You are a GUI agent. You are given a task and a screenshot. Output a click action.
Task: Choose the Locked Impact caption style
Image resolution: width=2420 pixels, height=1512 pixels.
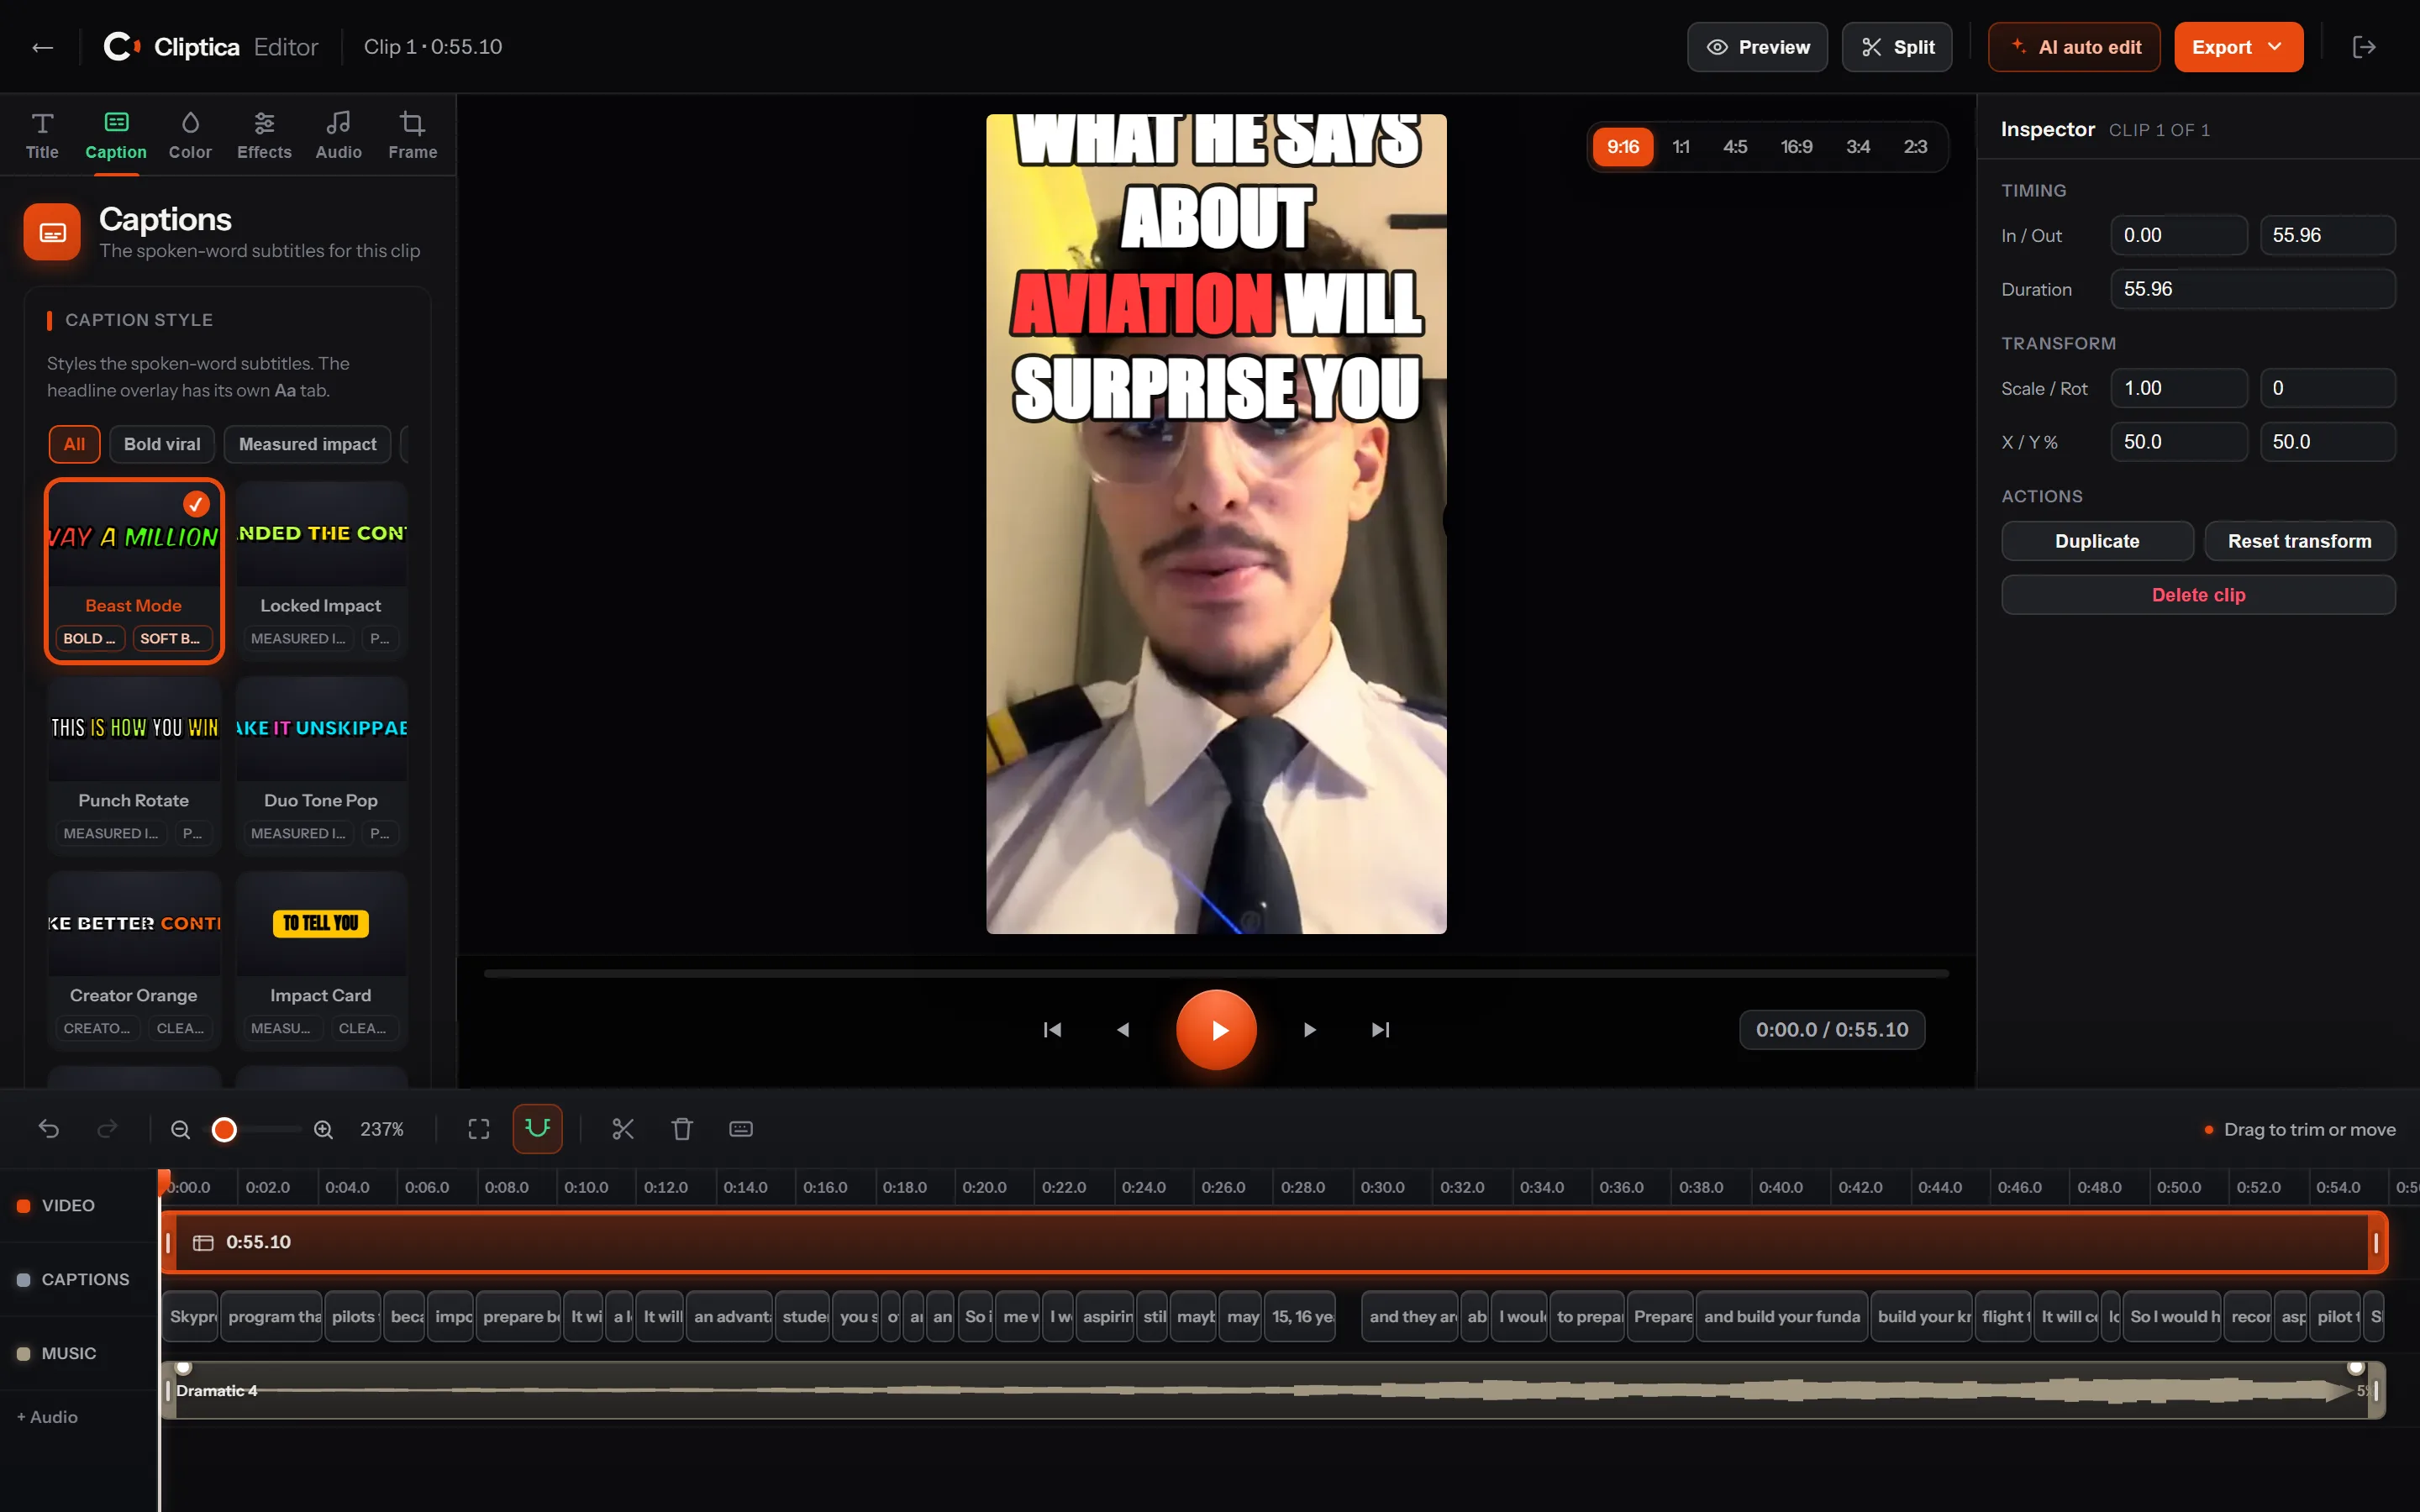pos(321,571)
